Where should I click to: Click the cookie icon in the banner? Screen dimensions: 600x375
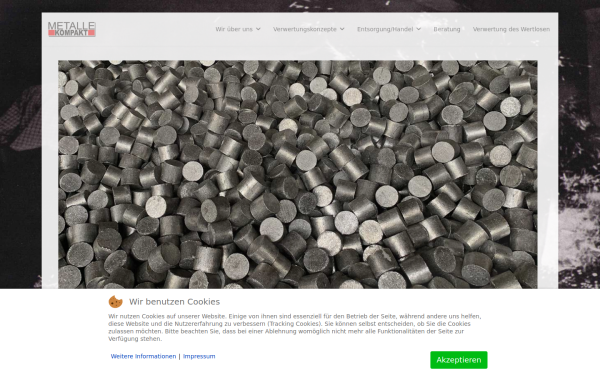(116, 302)
